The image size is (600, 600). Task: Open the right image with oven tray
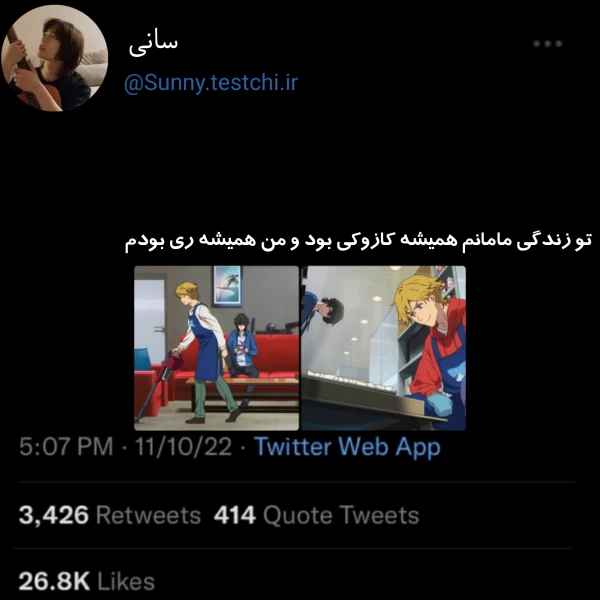(x=383, y=348)
